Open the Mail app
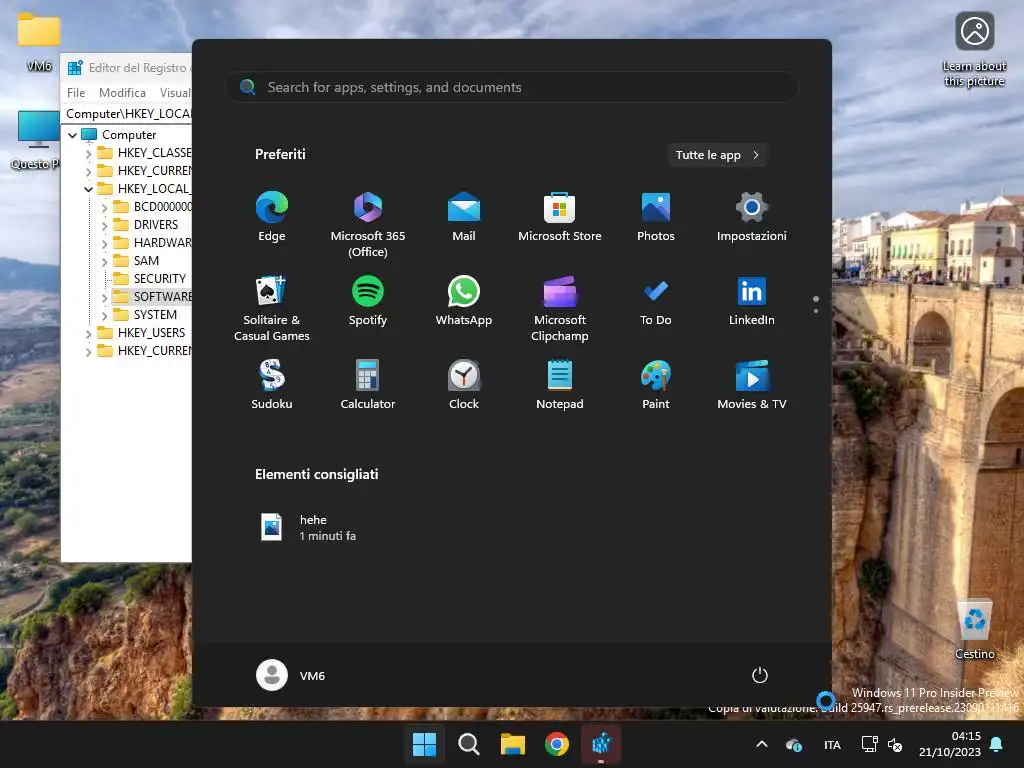Screen dimensions: 1024x768 (x=464, y=217)
